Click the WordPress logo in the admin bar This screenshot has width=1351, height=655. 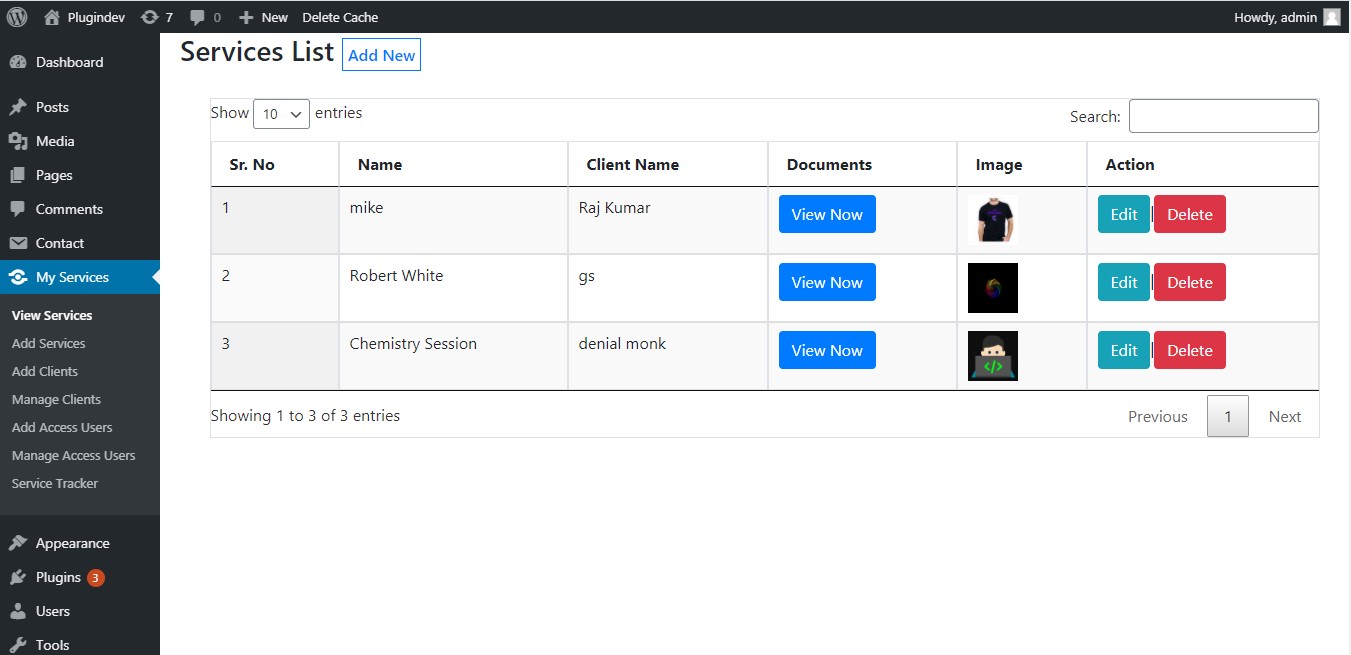coord(16,16)
